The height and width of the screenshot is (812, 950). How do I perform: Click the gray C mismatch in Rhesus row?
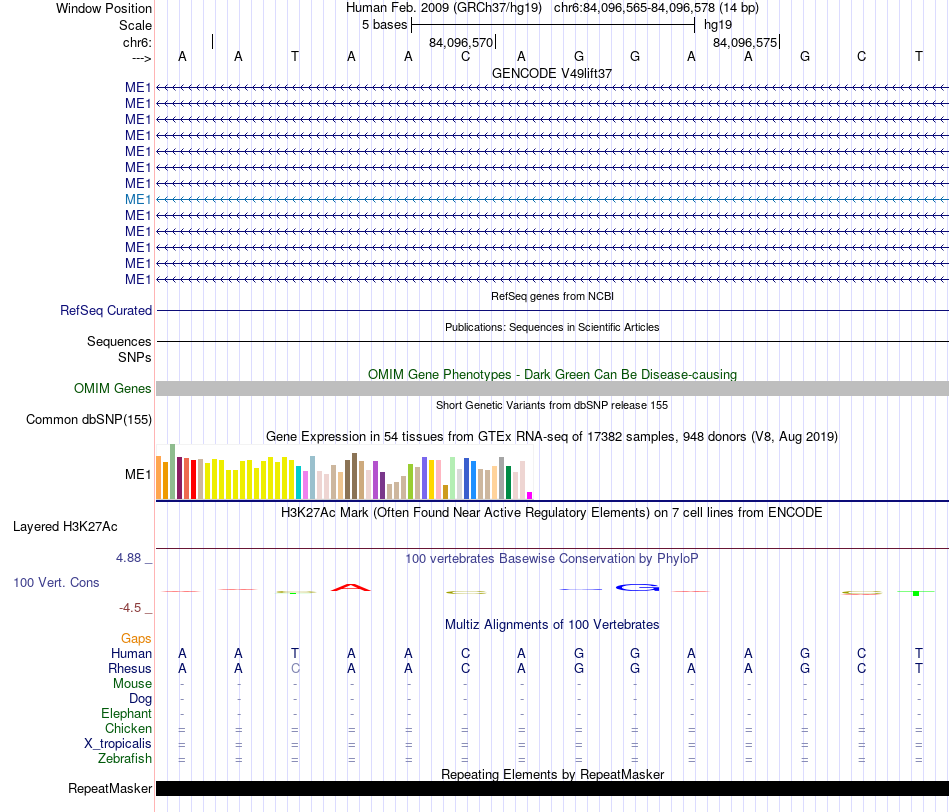[x=295, y=668]
